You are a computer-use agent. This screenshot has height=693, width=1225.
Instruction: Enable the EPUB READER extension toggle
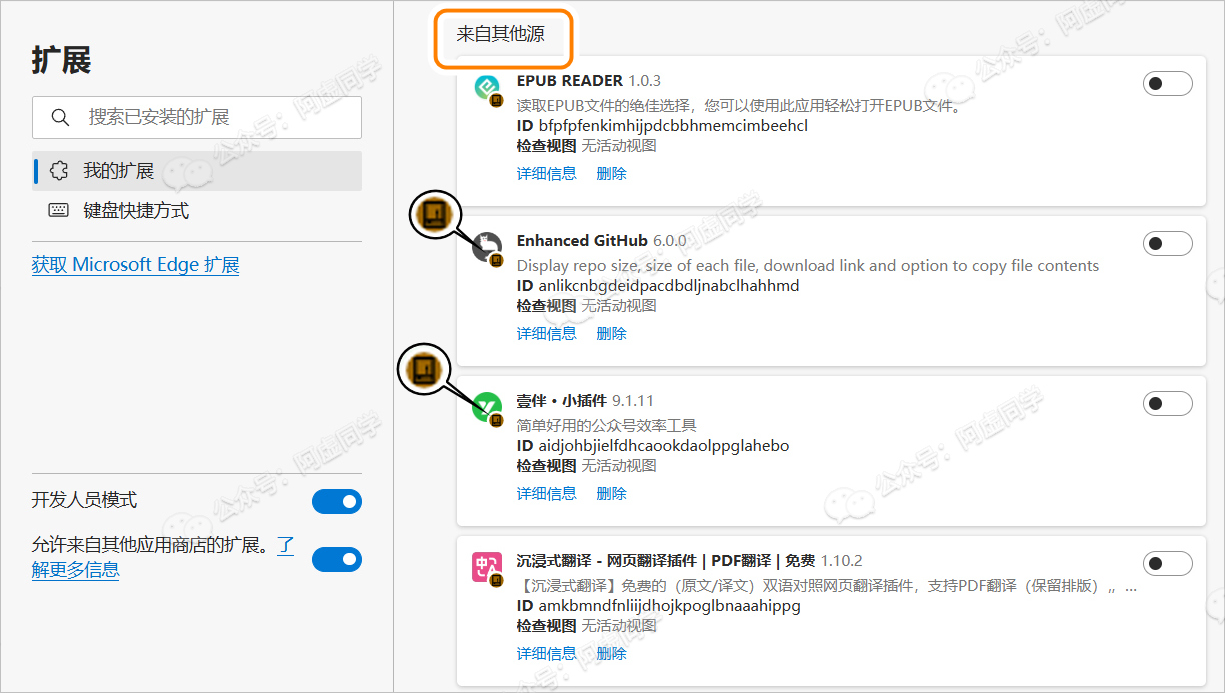point(1167,84)
